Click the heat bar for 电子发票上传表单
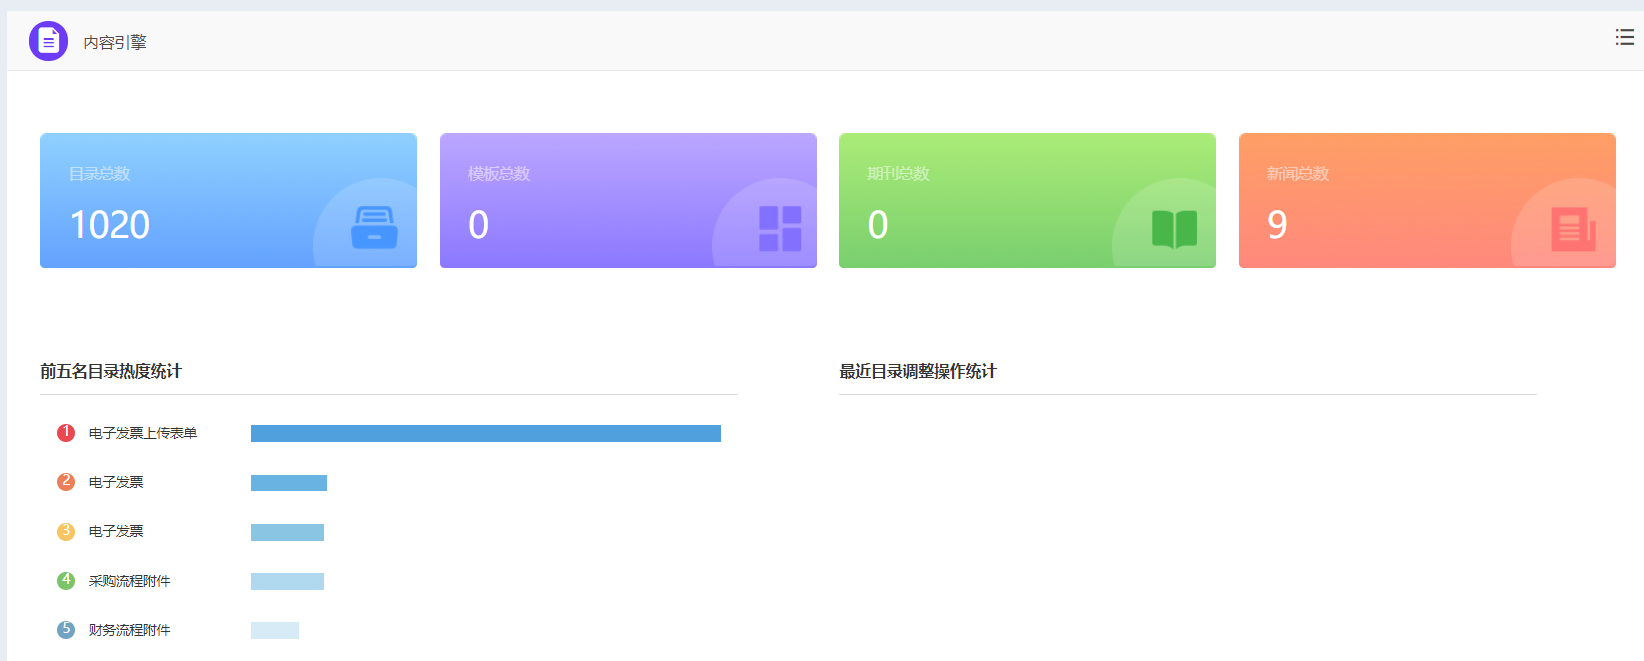Screen dimensions: 1644x661 (x=486, y=433)
